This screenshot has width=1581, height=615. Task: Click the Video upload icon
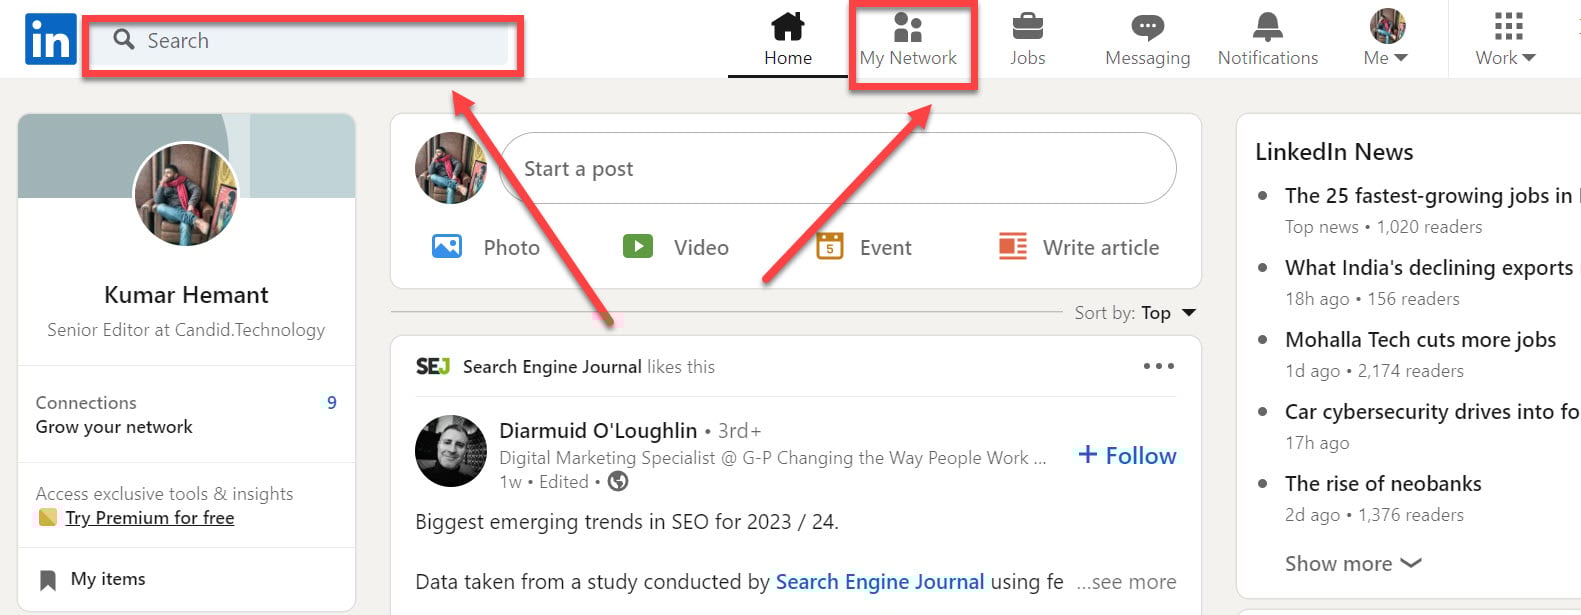(x=638, y=246)
